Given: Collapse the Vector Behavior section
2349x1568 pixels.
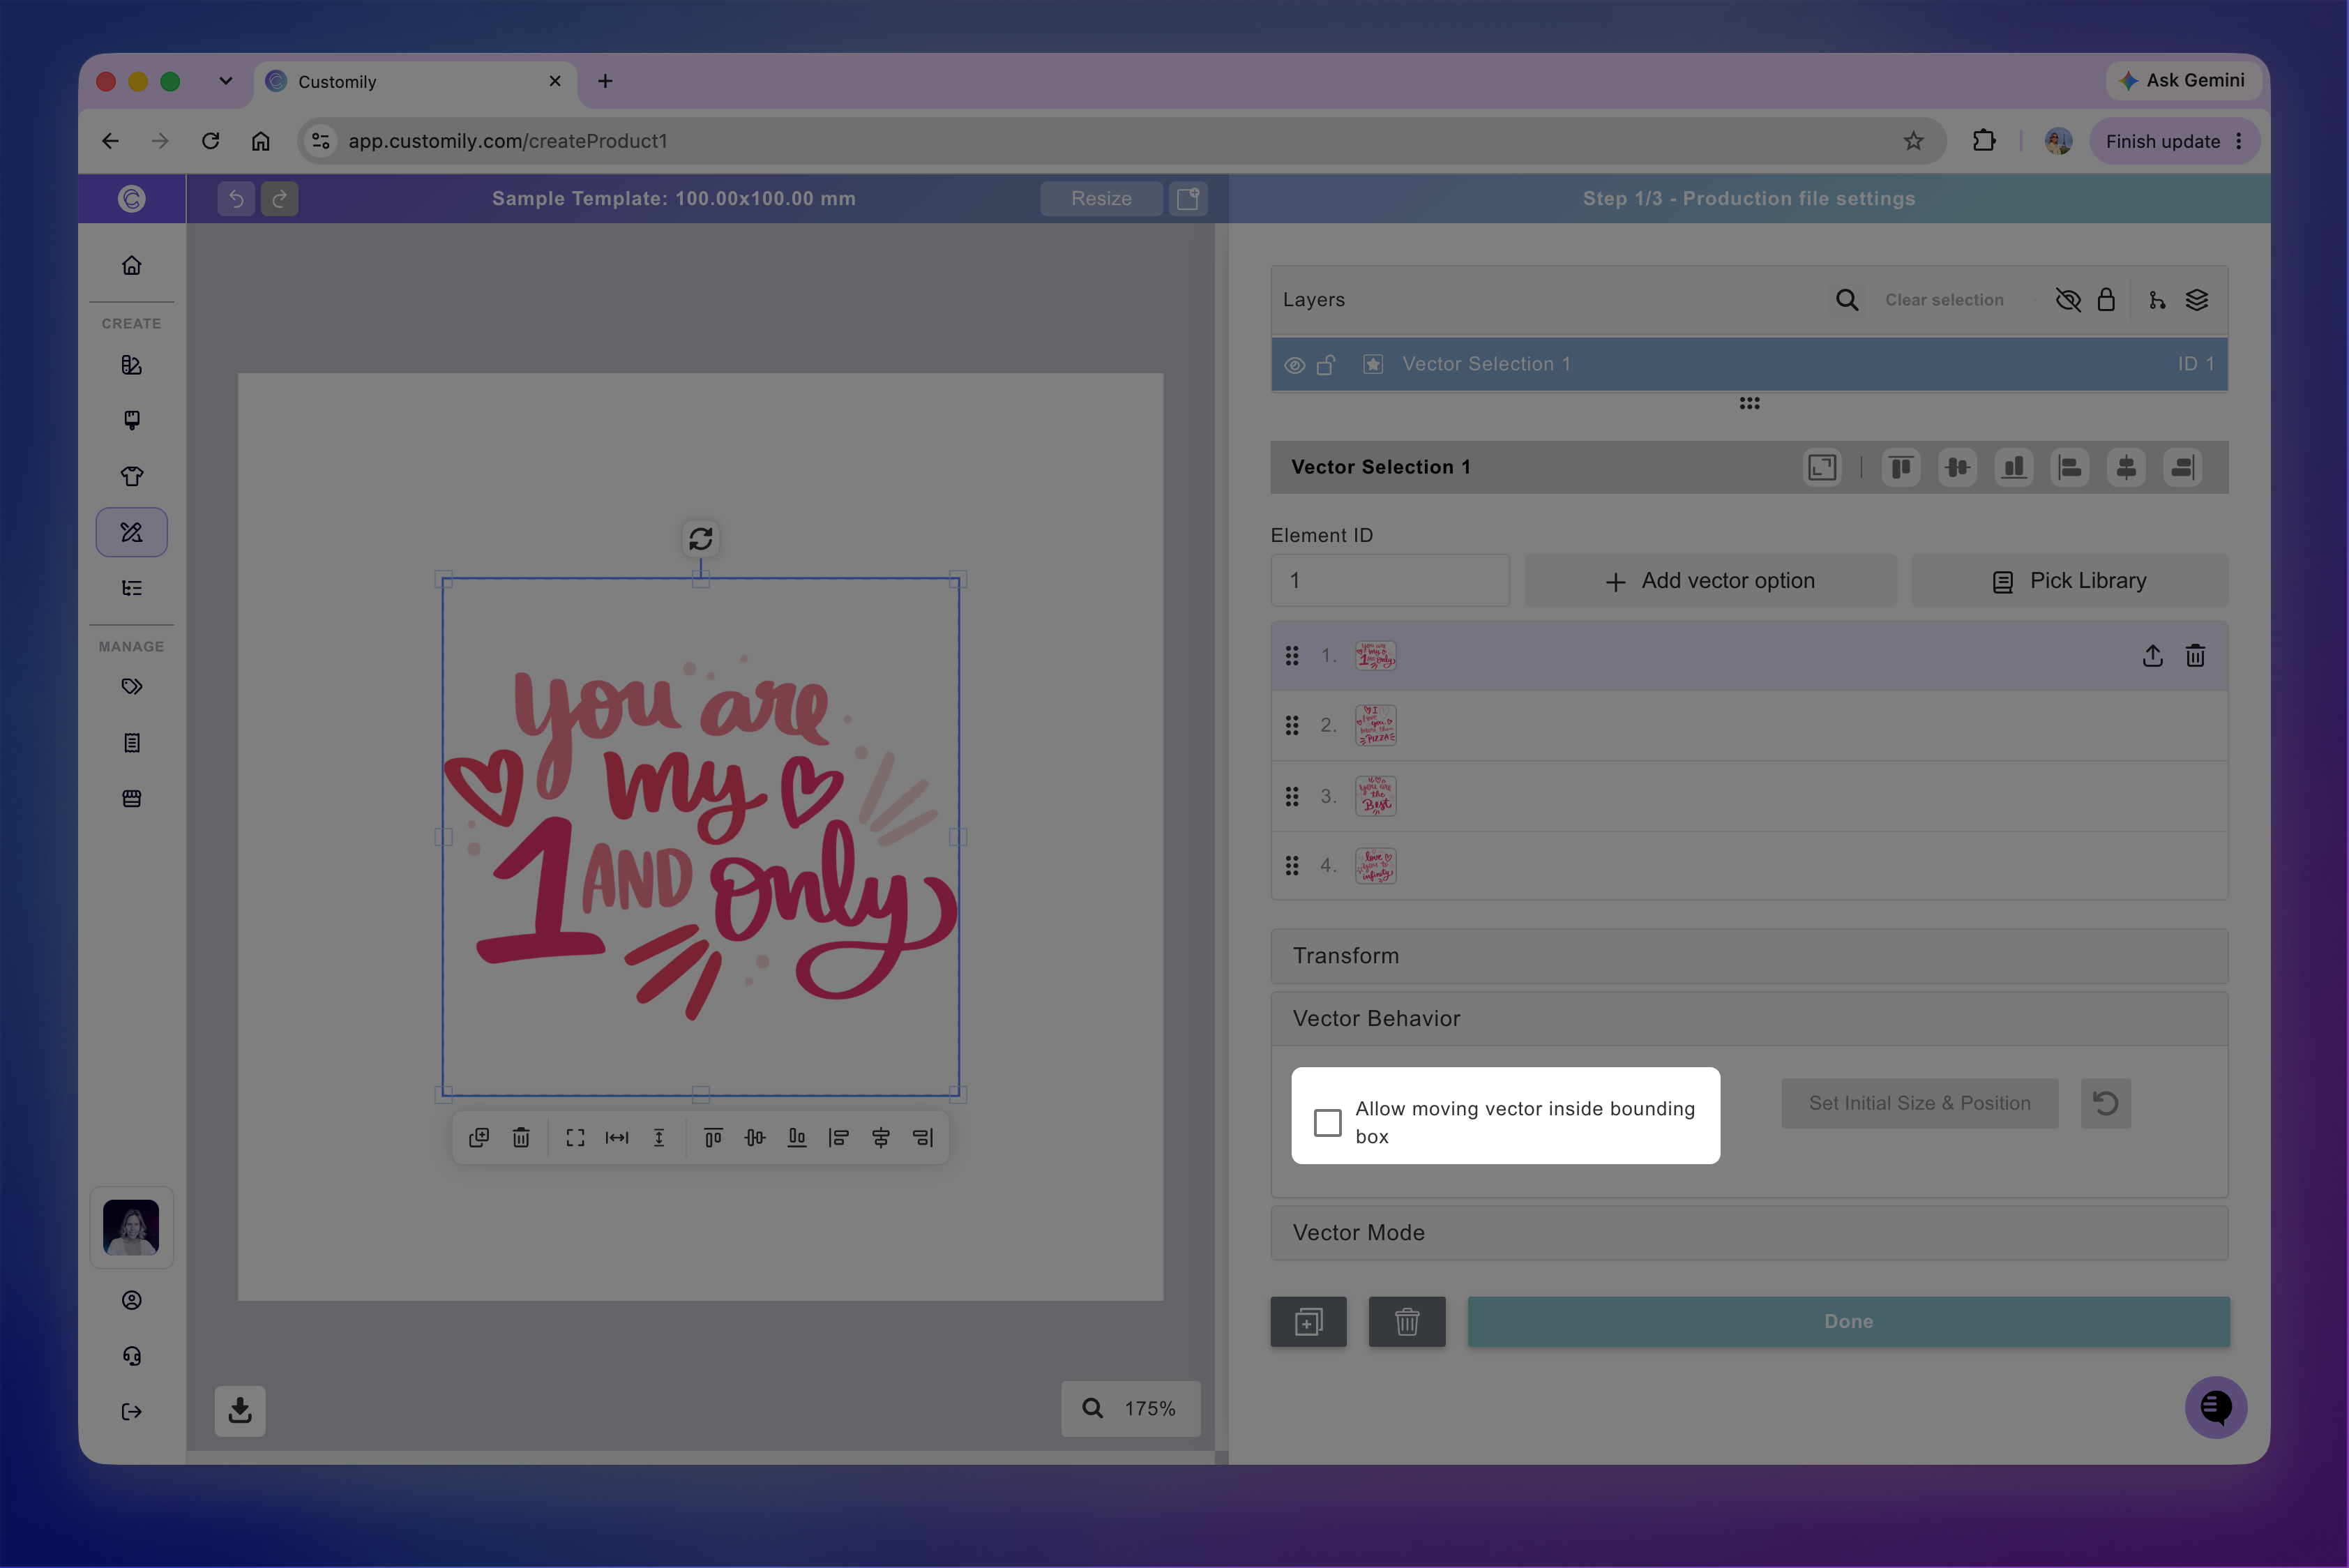Looking at the screenshot, I should (x=1749, y=1019).
